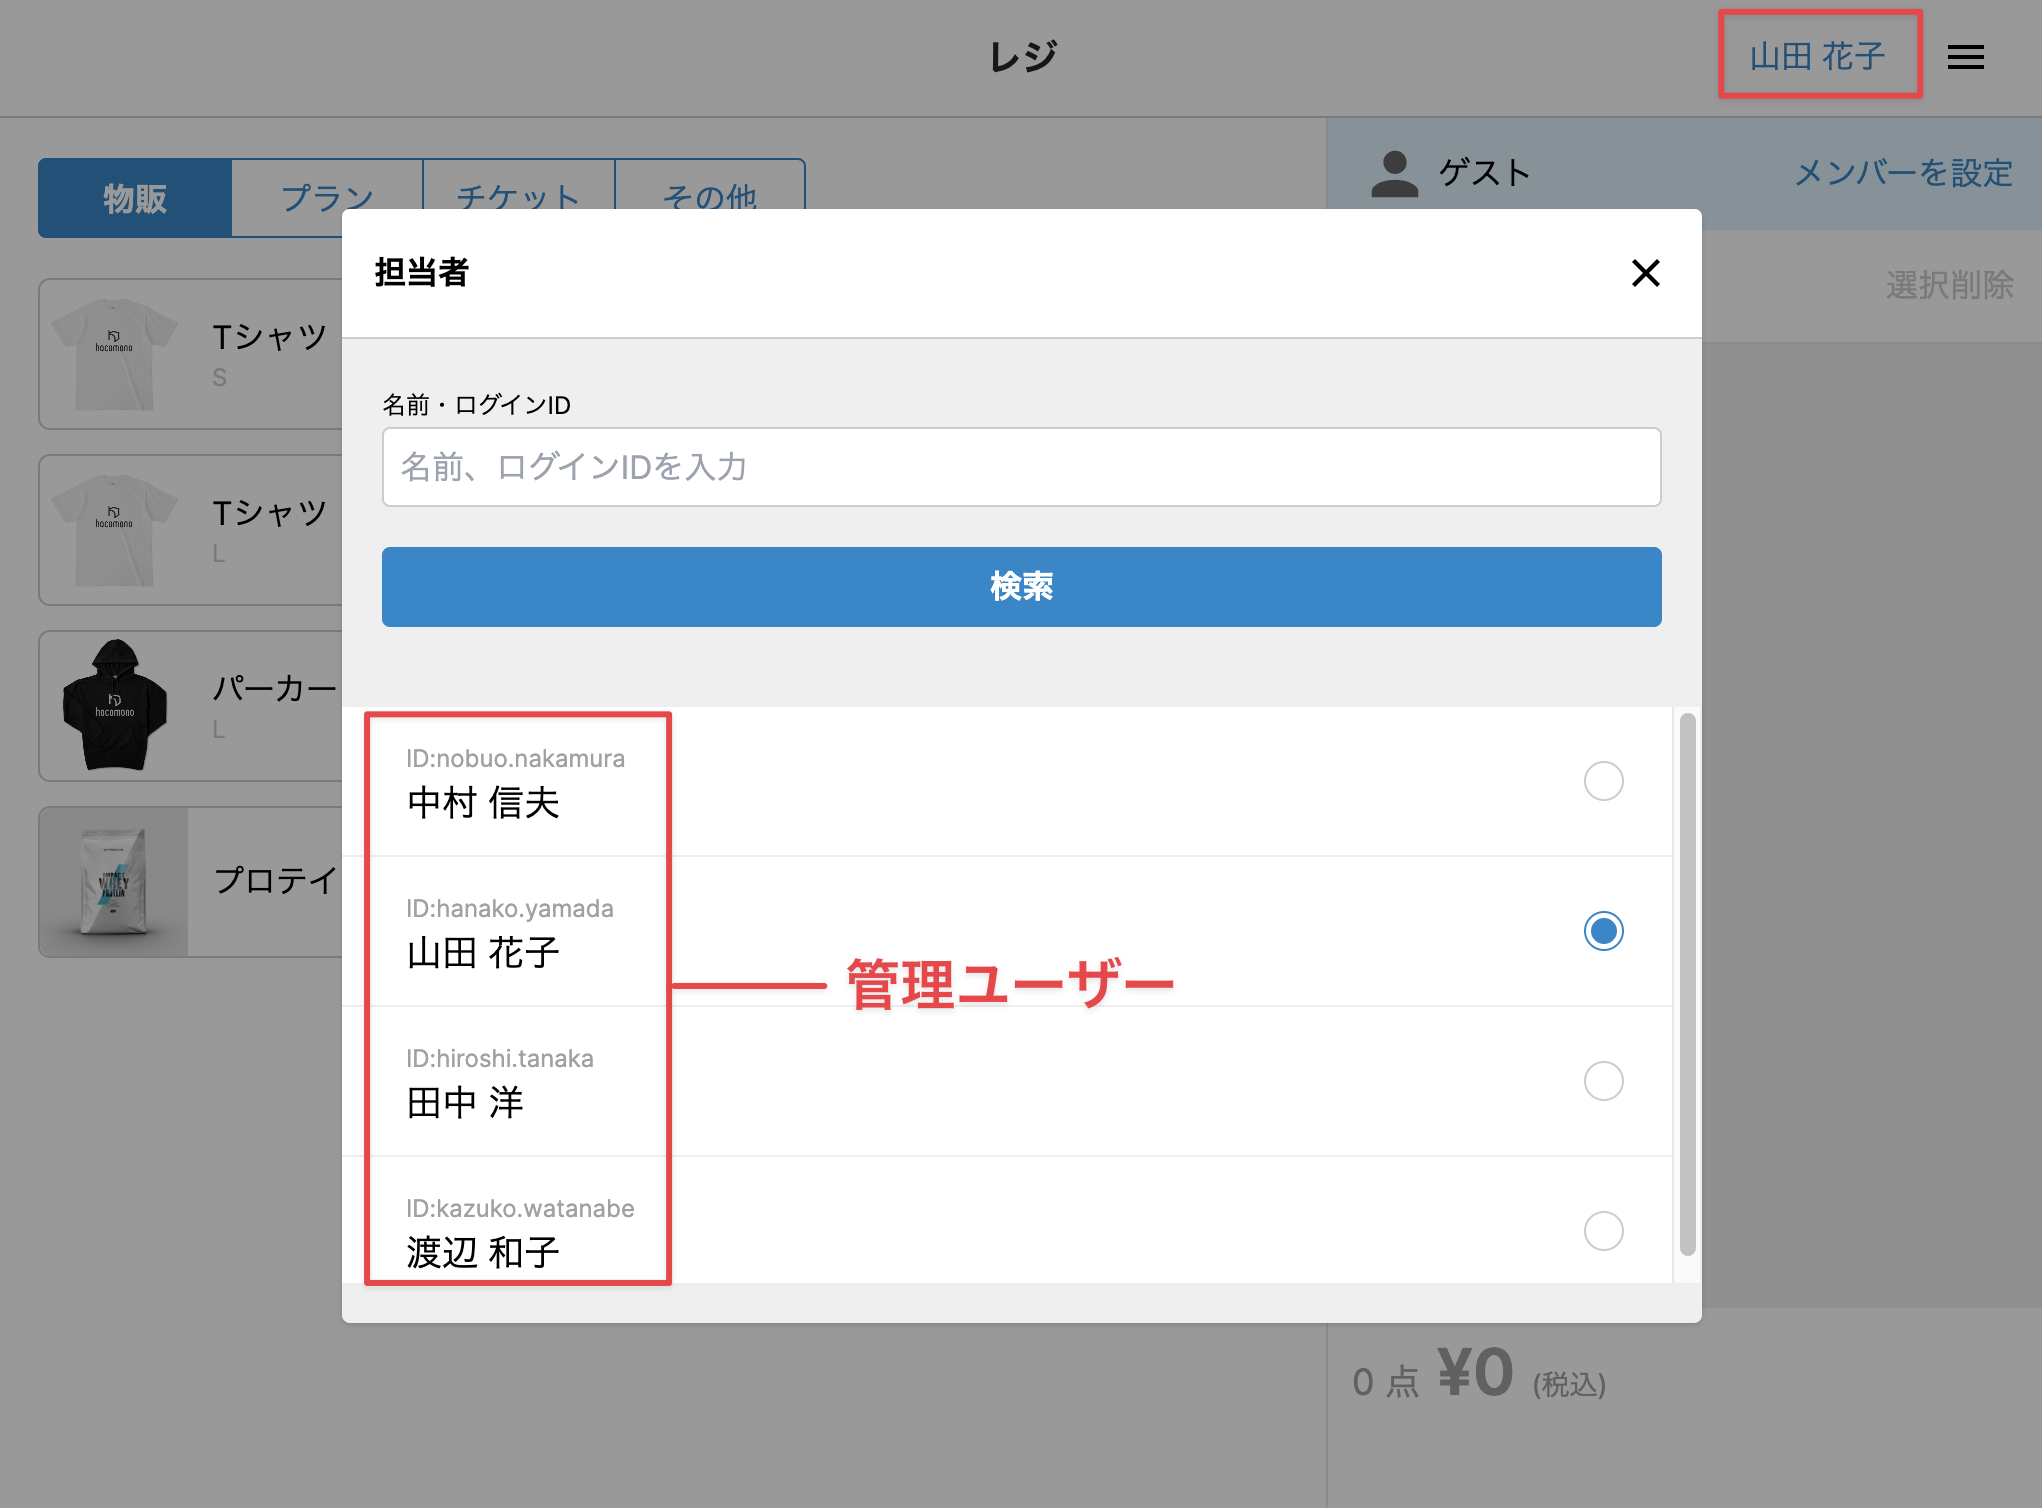Select the protein bag product thumbnail

pyautogui.click(x=114, y=882)
